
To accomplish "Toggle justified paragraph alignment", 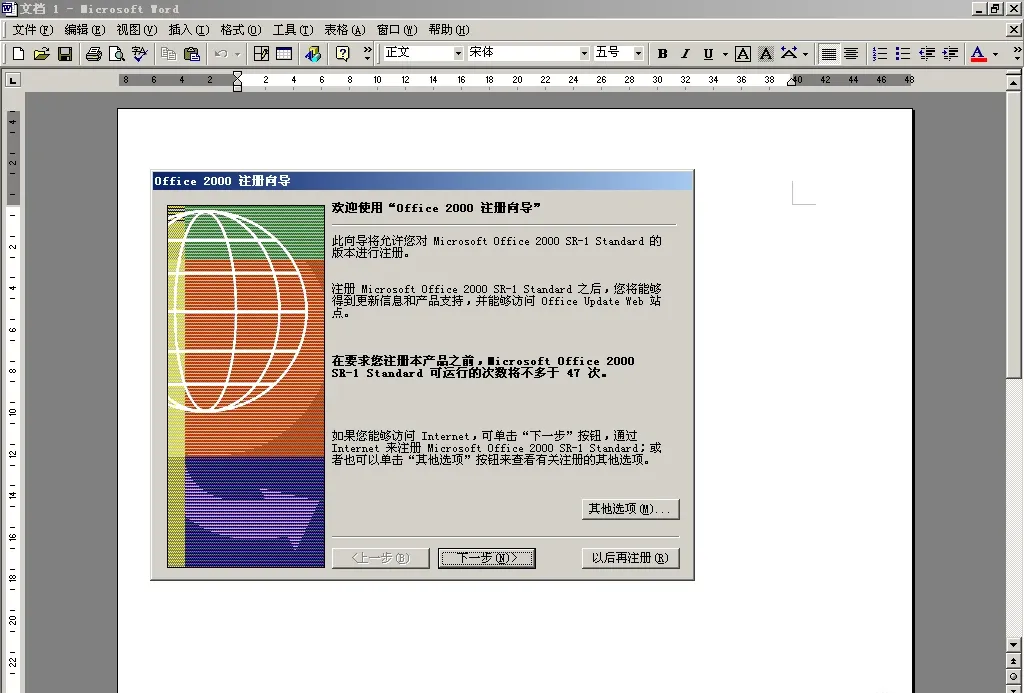I will coord(828,54).
